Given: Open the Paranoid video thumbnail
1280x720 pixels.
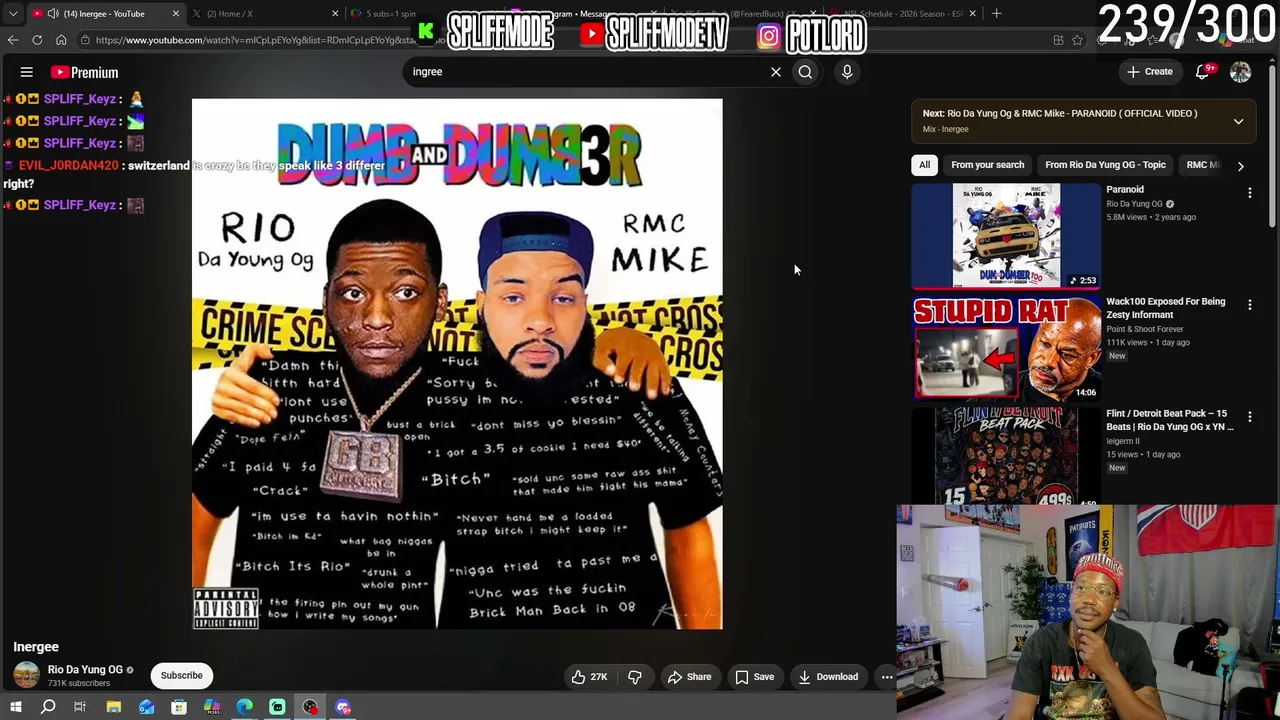Looking at the screenshot, I should (x=1006, y=236).
